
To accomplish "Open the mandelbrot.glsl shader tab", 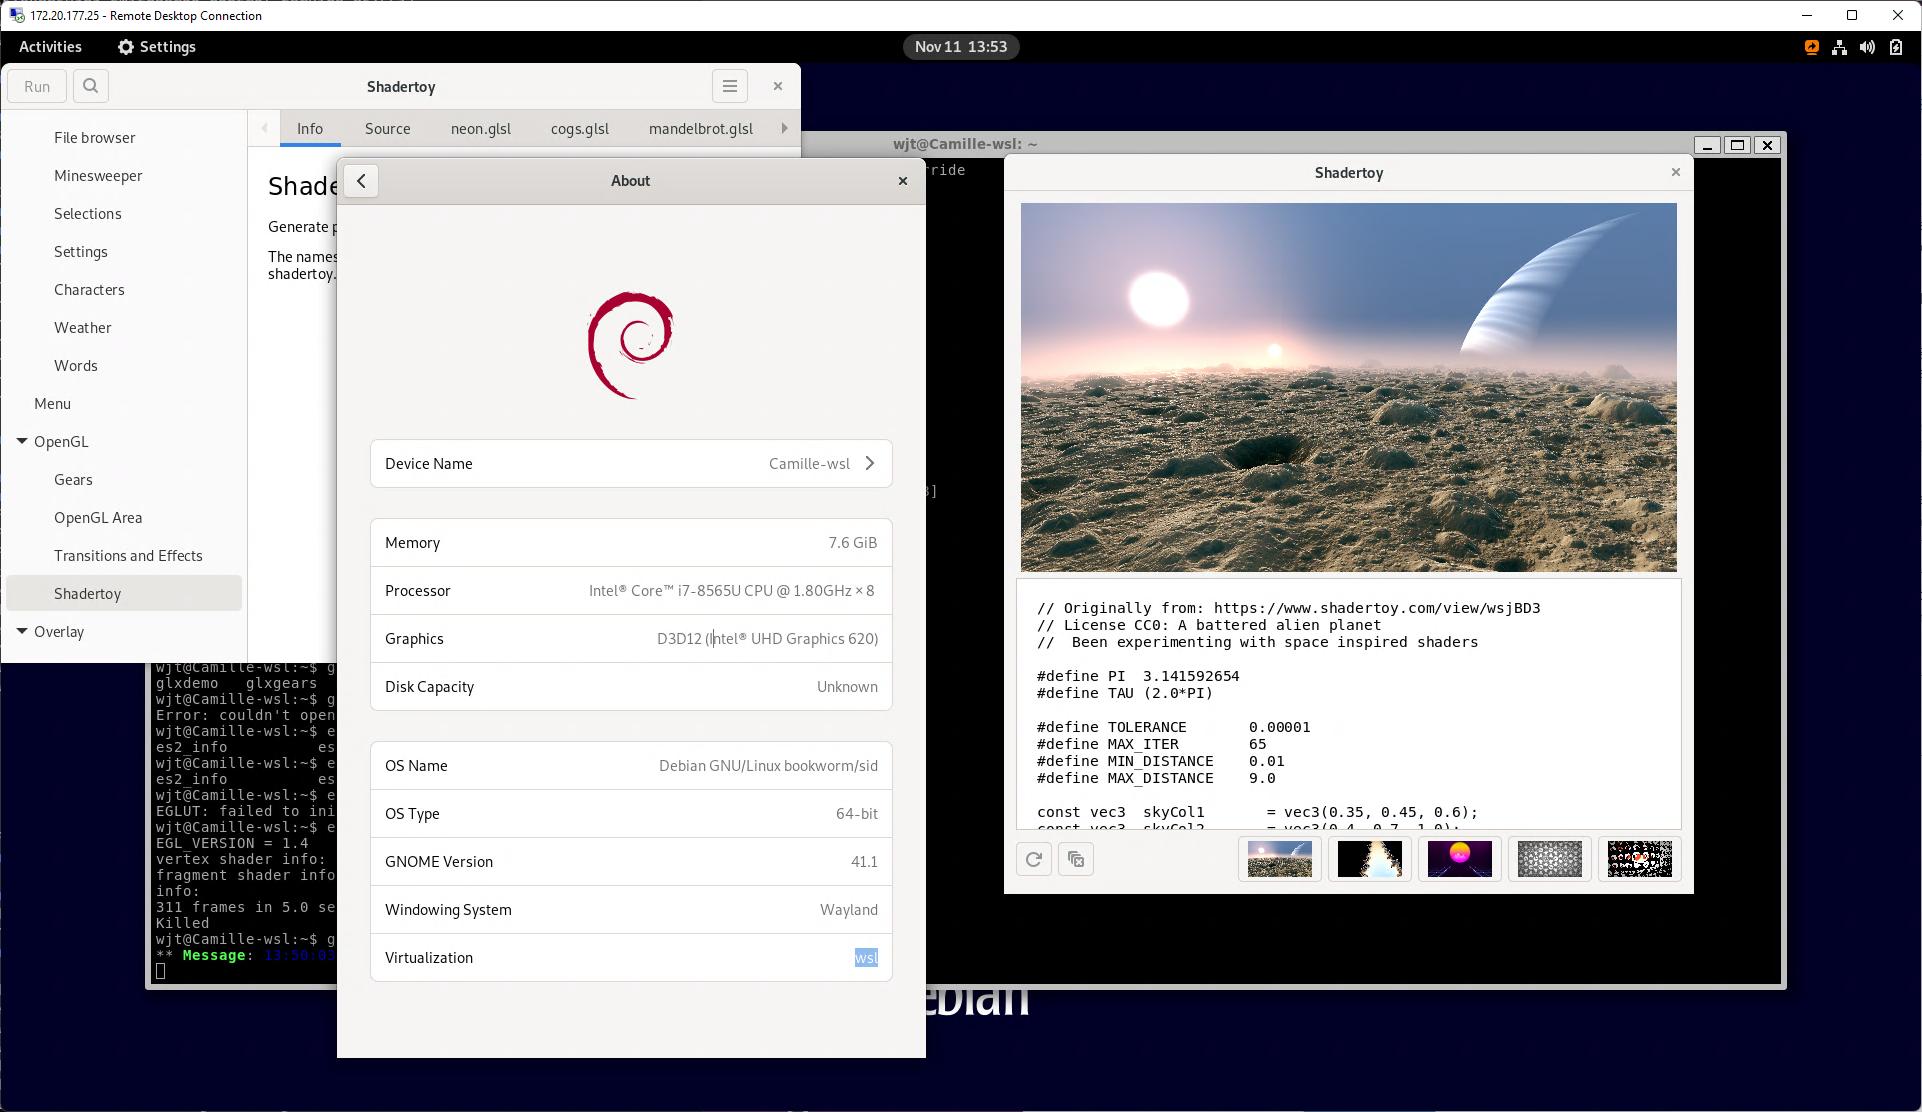I will click(x=702, y=127).
